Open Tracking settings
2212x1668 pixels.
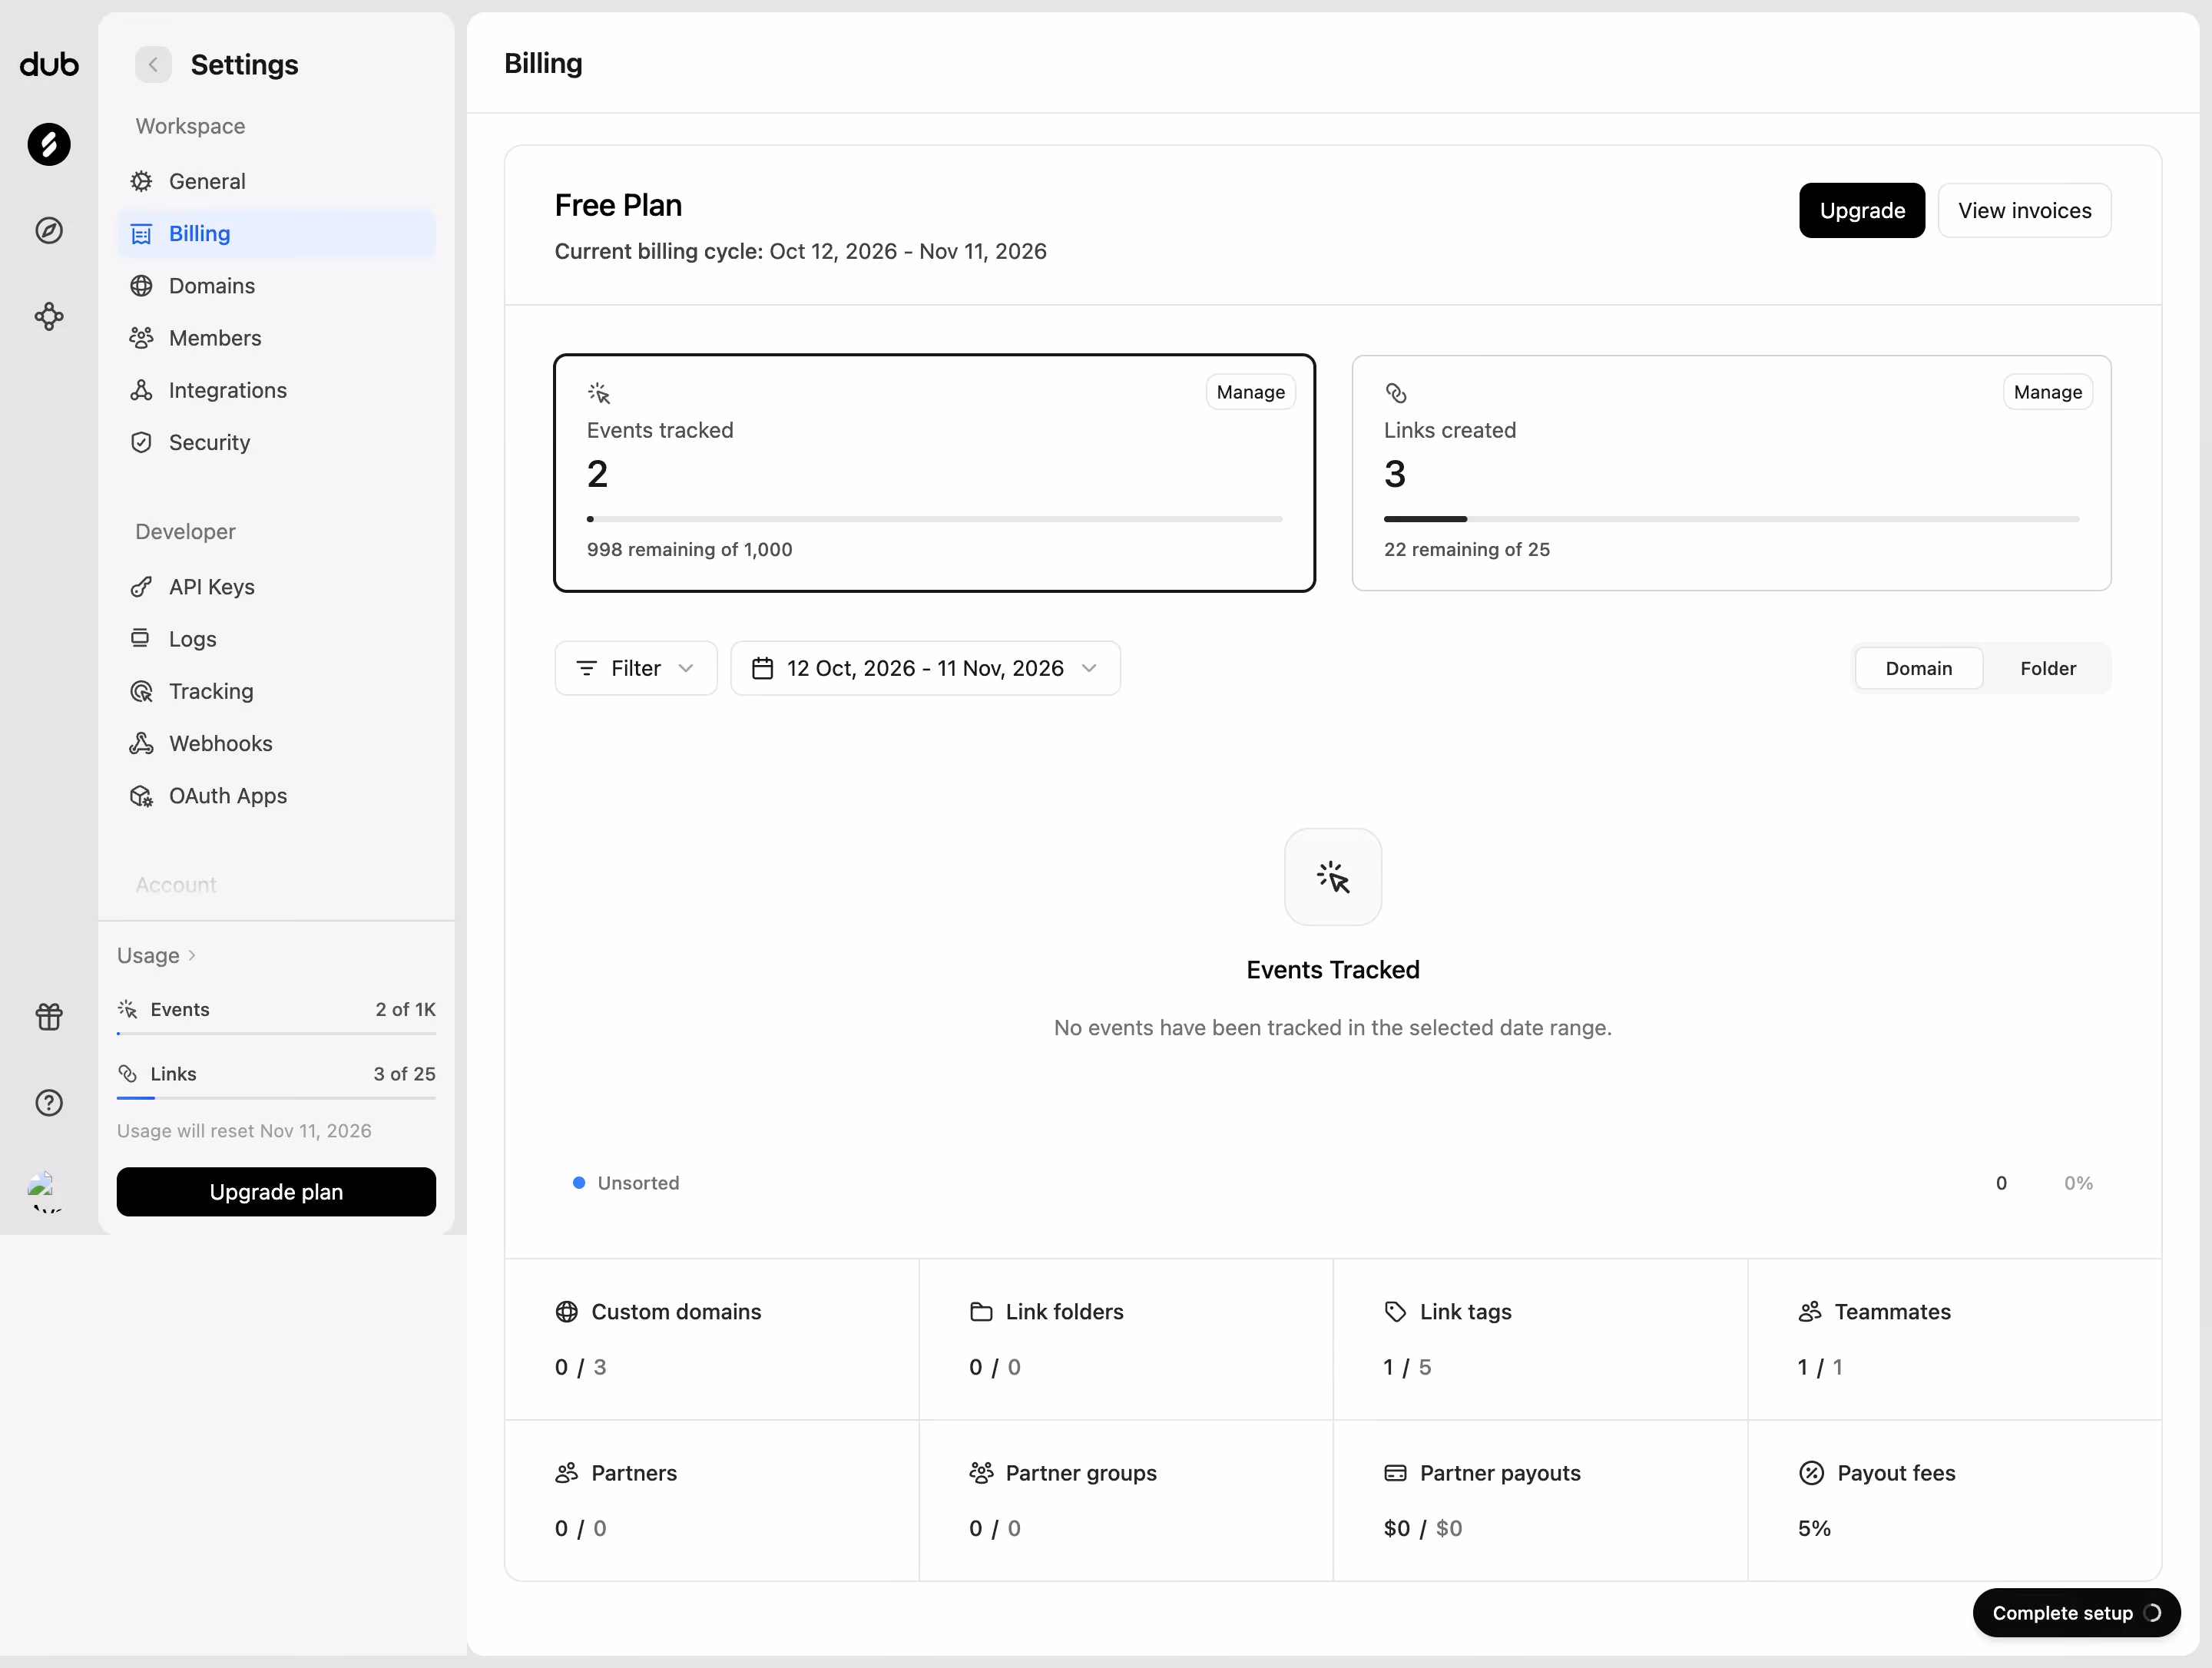[276, 691]
